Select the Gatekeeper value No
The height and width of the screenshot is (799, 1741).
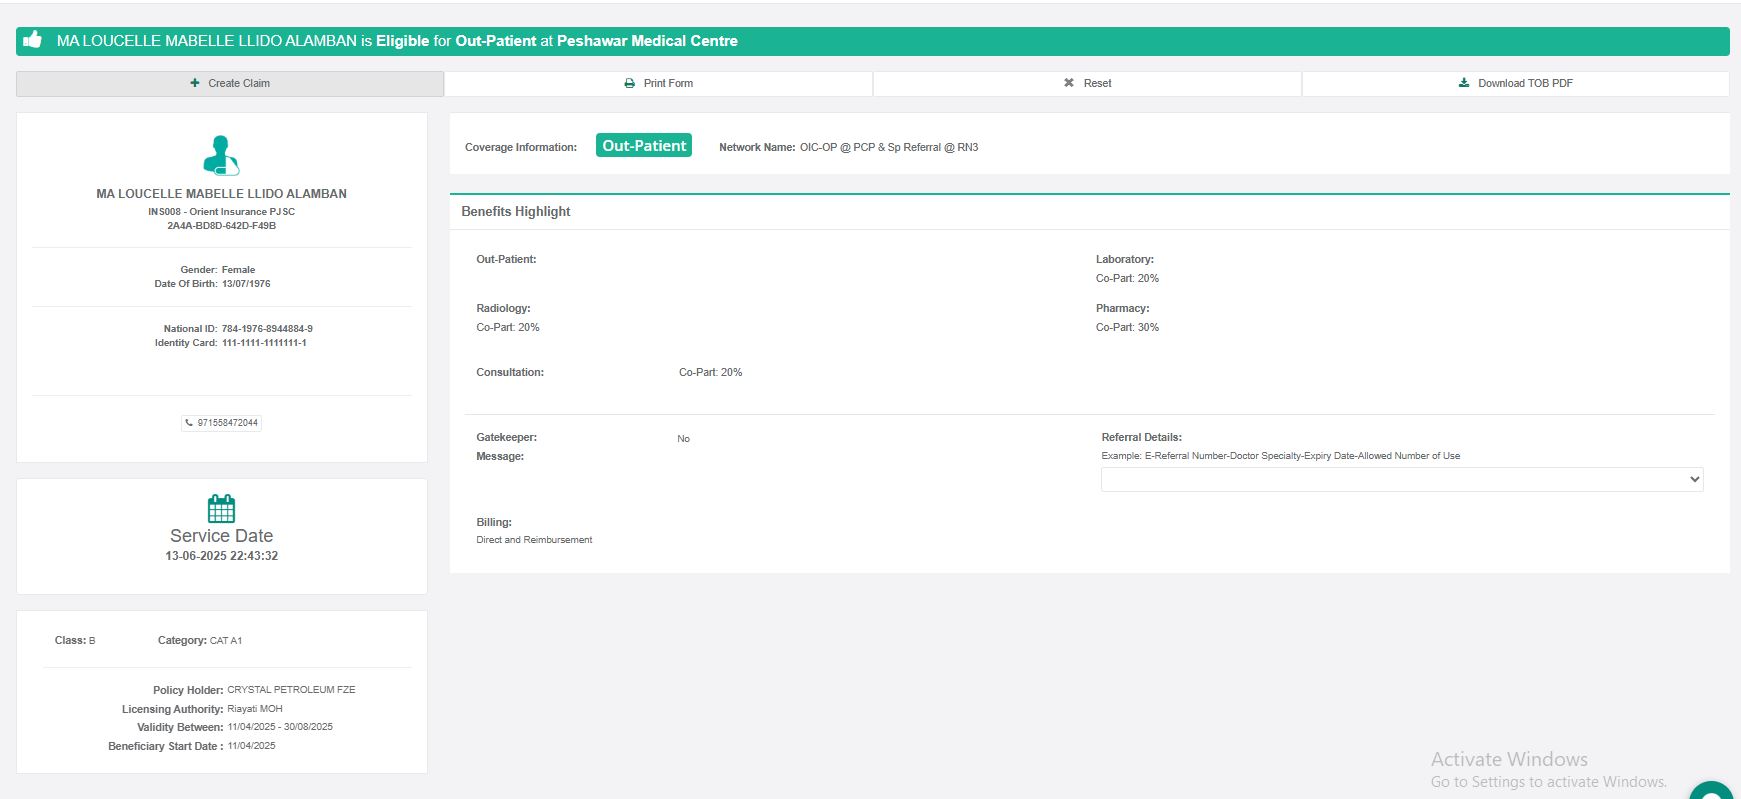click(x=683, y=439)
